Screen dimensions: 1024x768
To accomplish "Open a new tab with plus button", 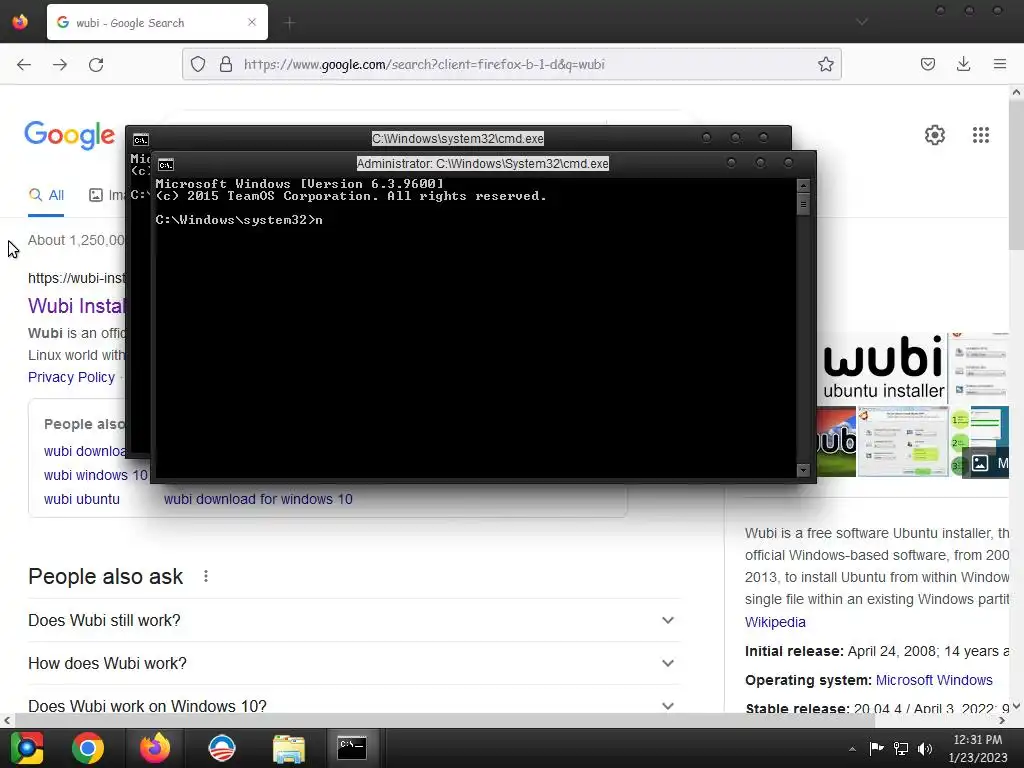I will [x=290, y=23].
